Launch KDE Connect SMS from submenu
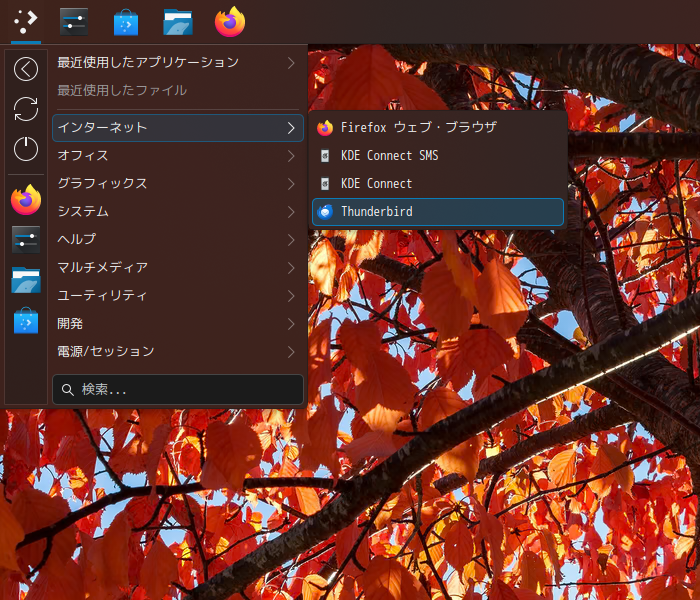700x600 pixels. pos(438,156)
